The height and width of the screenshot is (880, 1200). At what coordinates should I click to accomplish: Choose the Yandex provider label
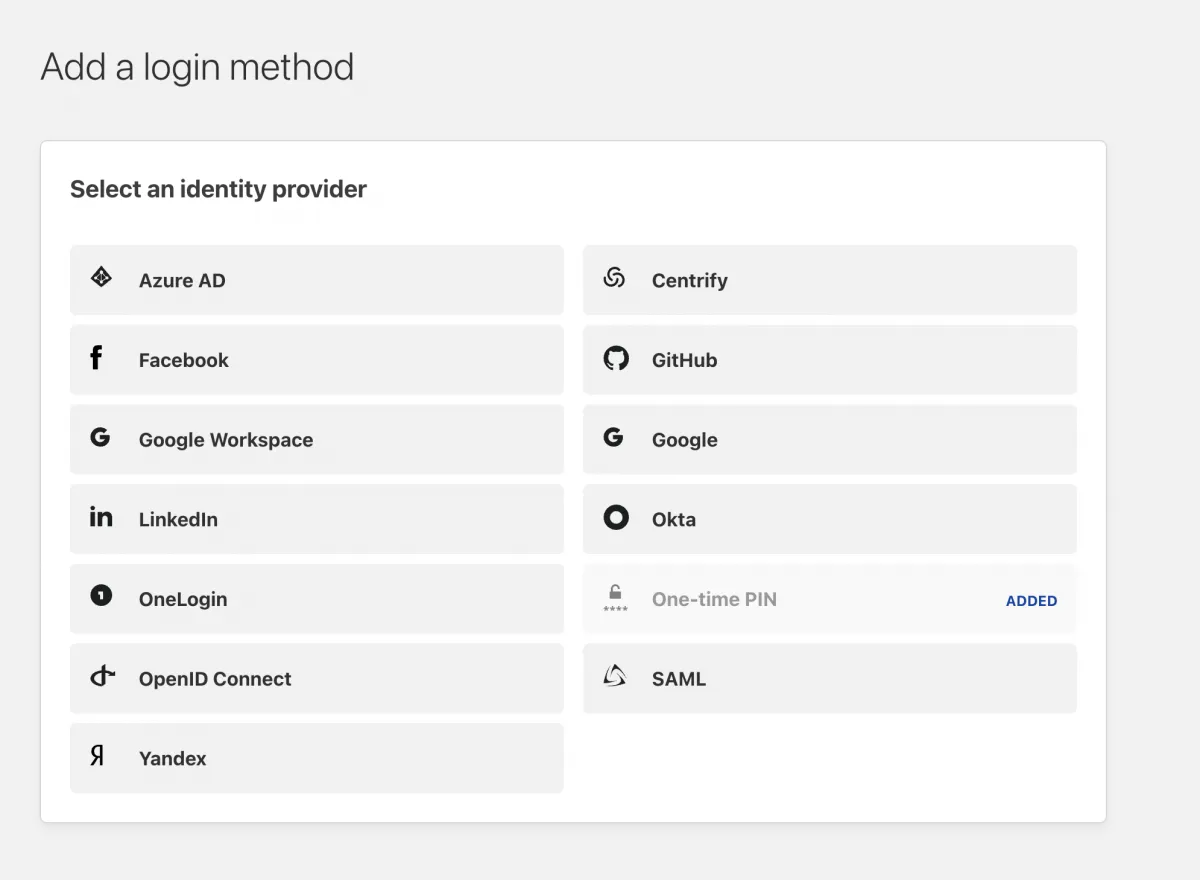click(x=173, y=759)
